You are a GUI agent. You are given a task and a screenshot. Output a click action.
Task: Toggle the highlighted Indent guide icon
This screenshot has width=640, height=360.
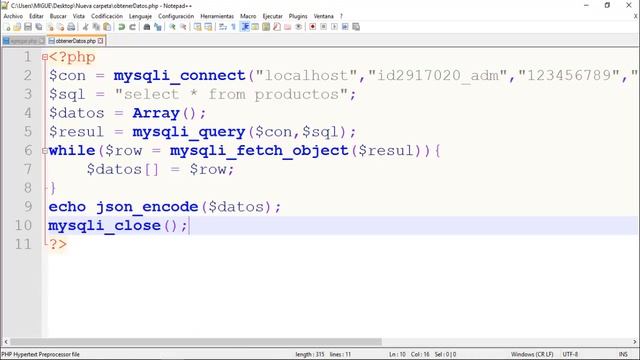pos(245,27)
